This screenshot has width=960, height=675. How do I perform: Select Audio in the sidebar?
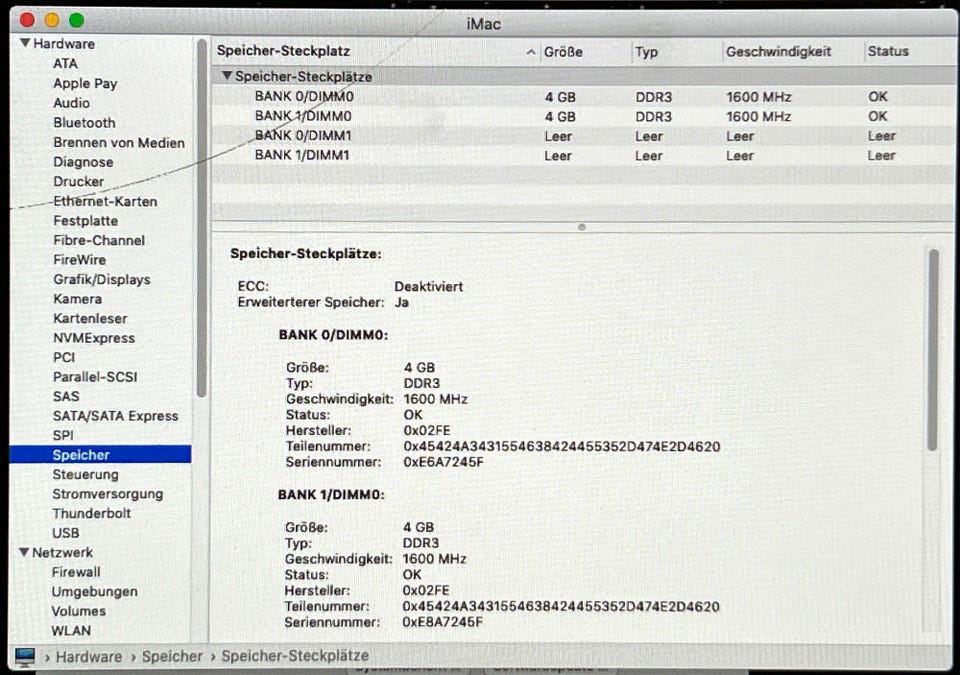[x=72, y=103]
